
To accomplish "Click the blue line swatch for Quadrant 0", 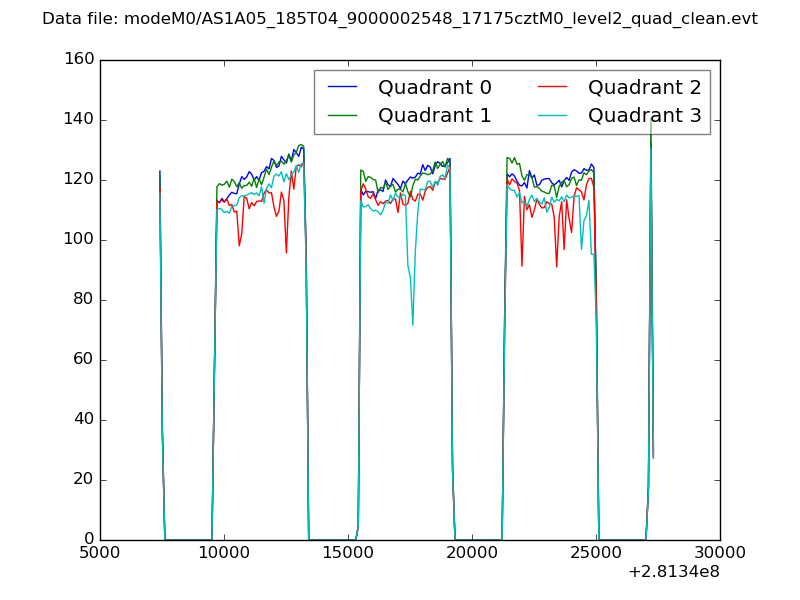I will pyautogui.click(x=343, y=88).
